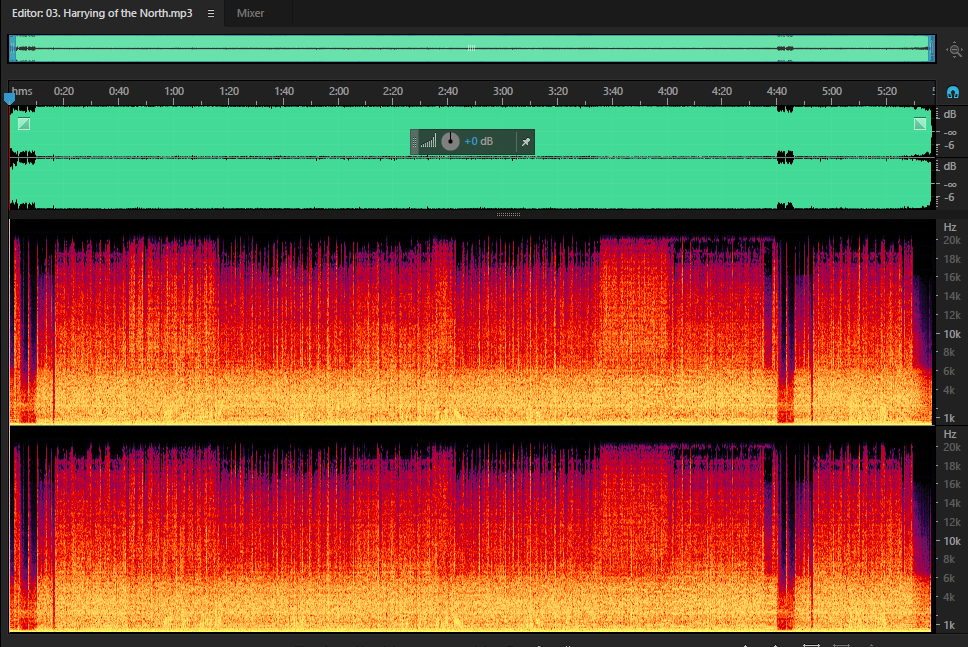Click the HUD amplitude knob
968x647 pixels.
pyautogui.click(x=450, y=141)
